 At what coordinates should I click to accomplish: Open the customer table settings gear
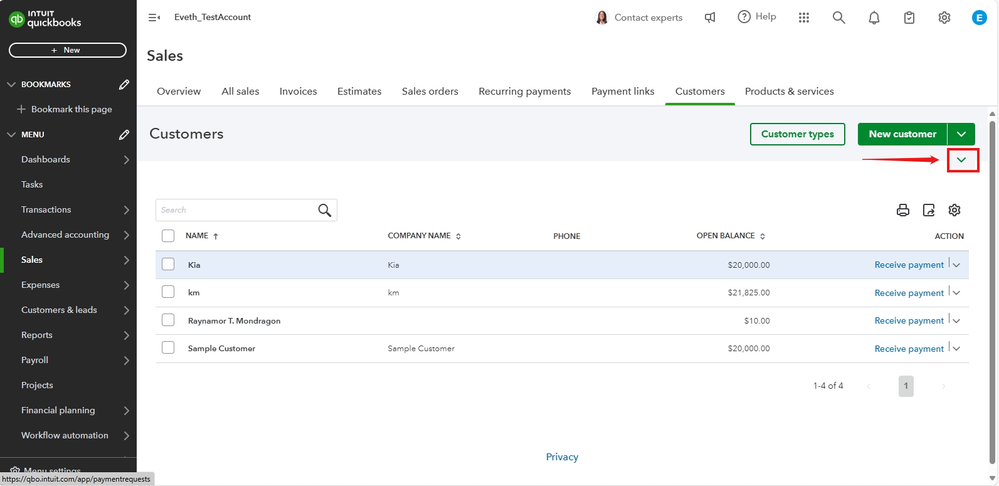click(955, 210)
